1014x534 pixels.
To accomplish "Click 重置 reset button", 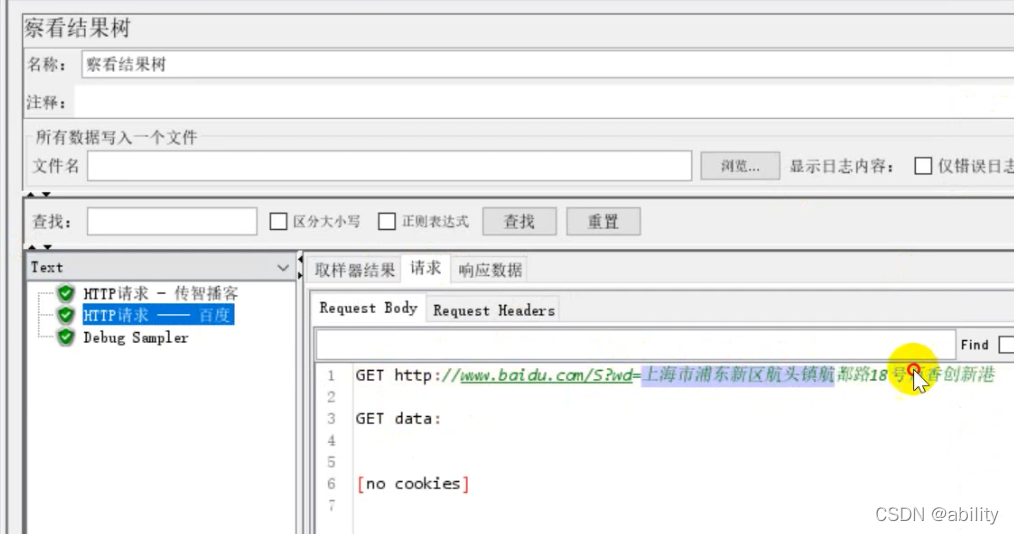I will click(603, 222).
